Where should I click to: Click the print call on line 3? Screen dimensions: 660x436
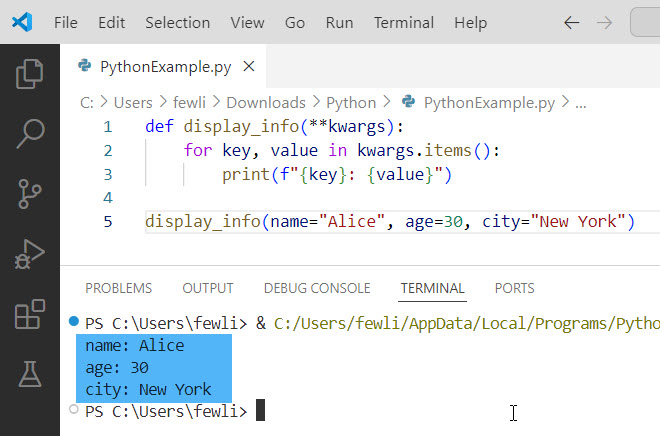[x=337, y=174]
